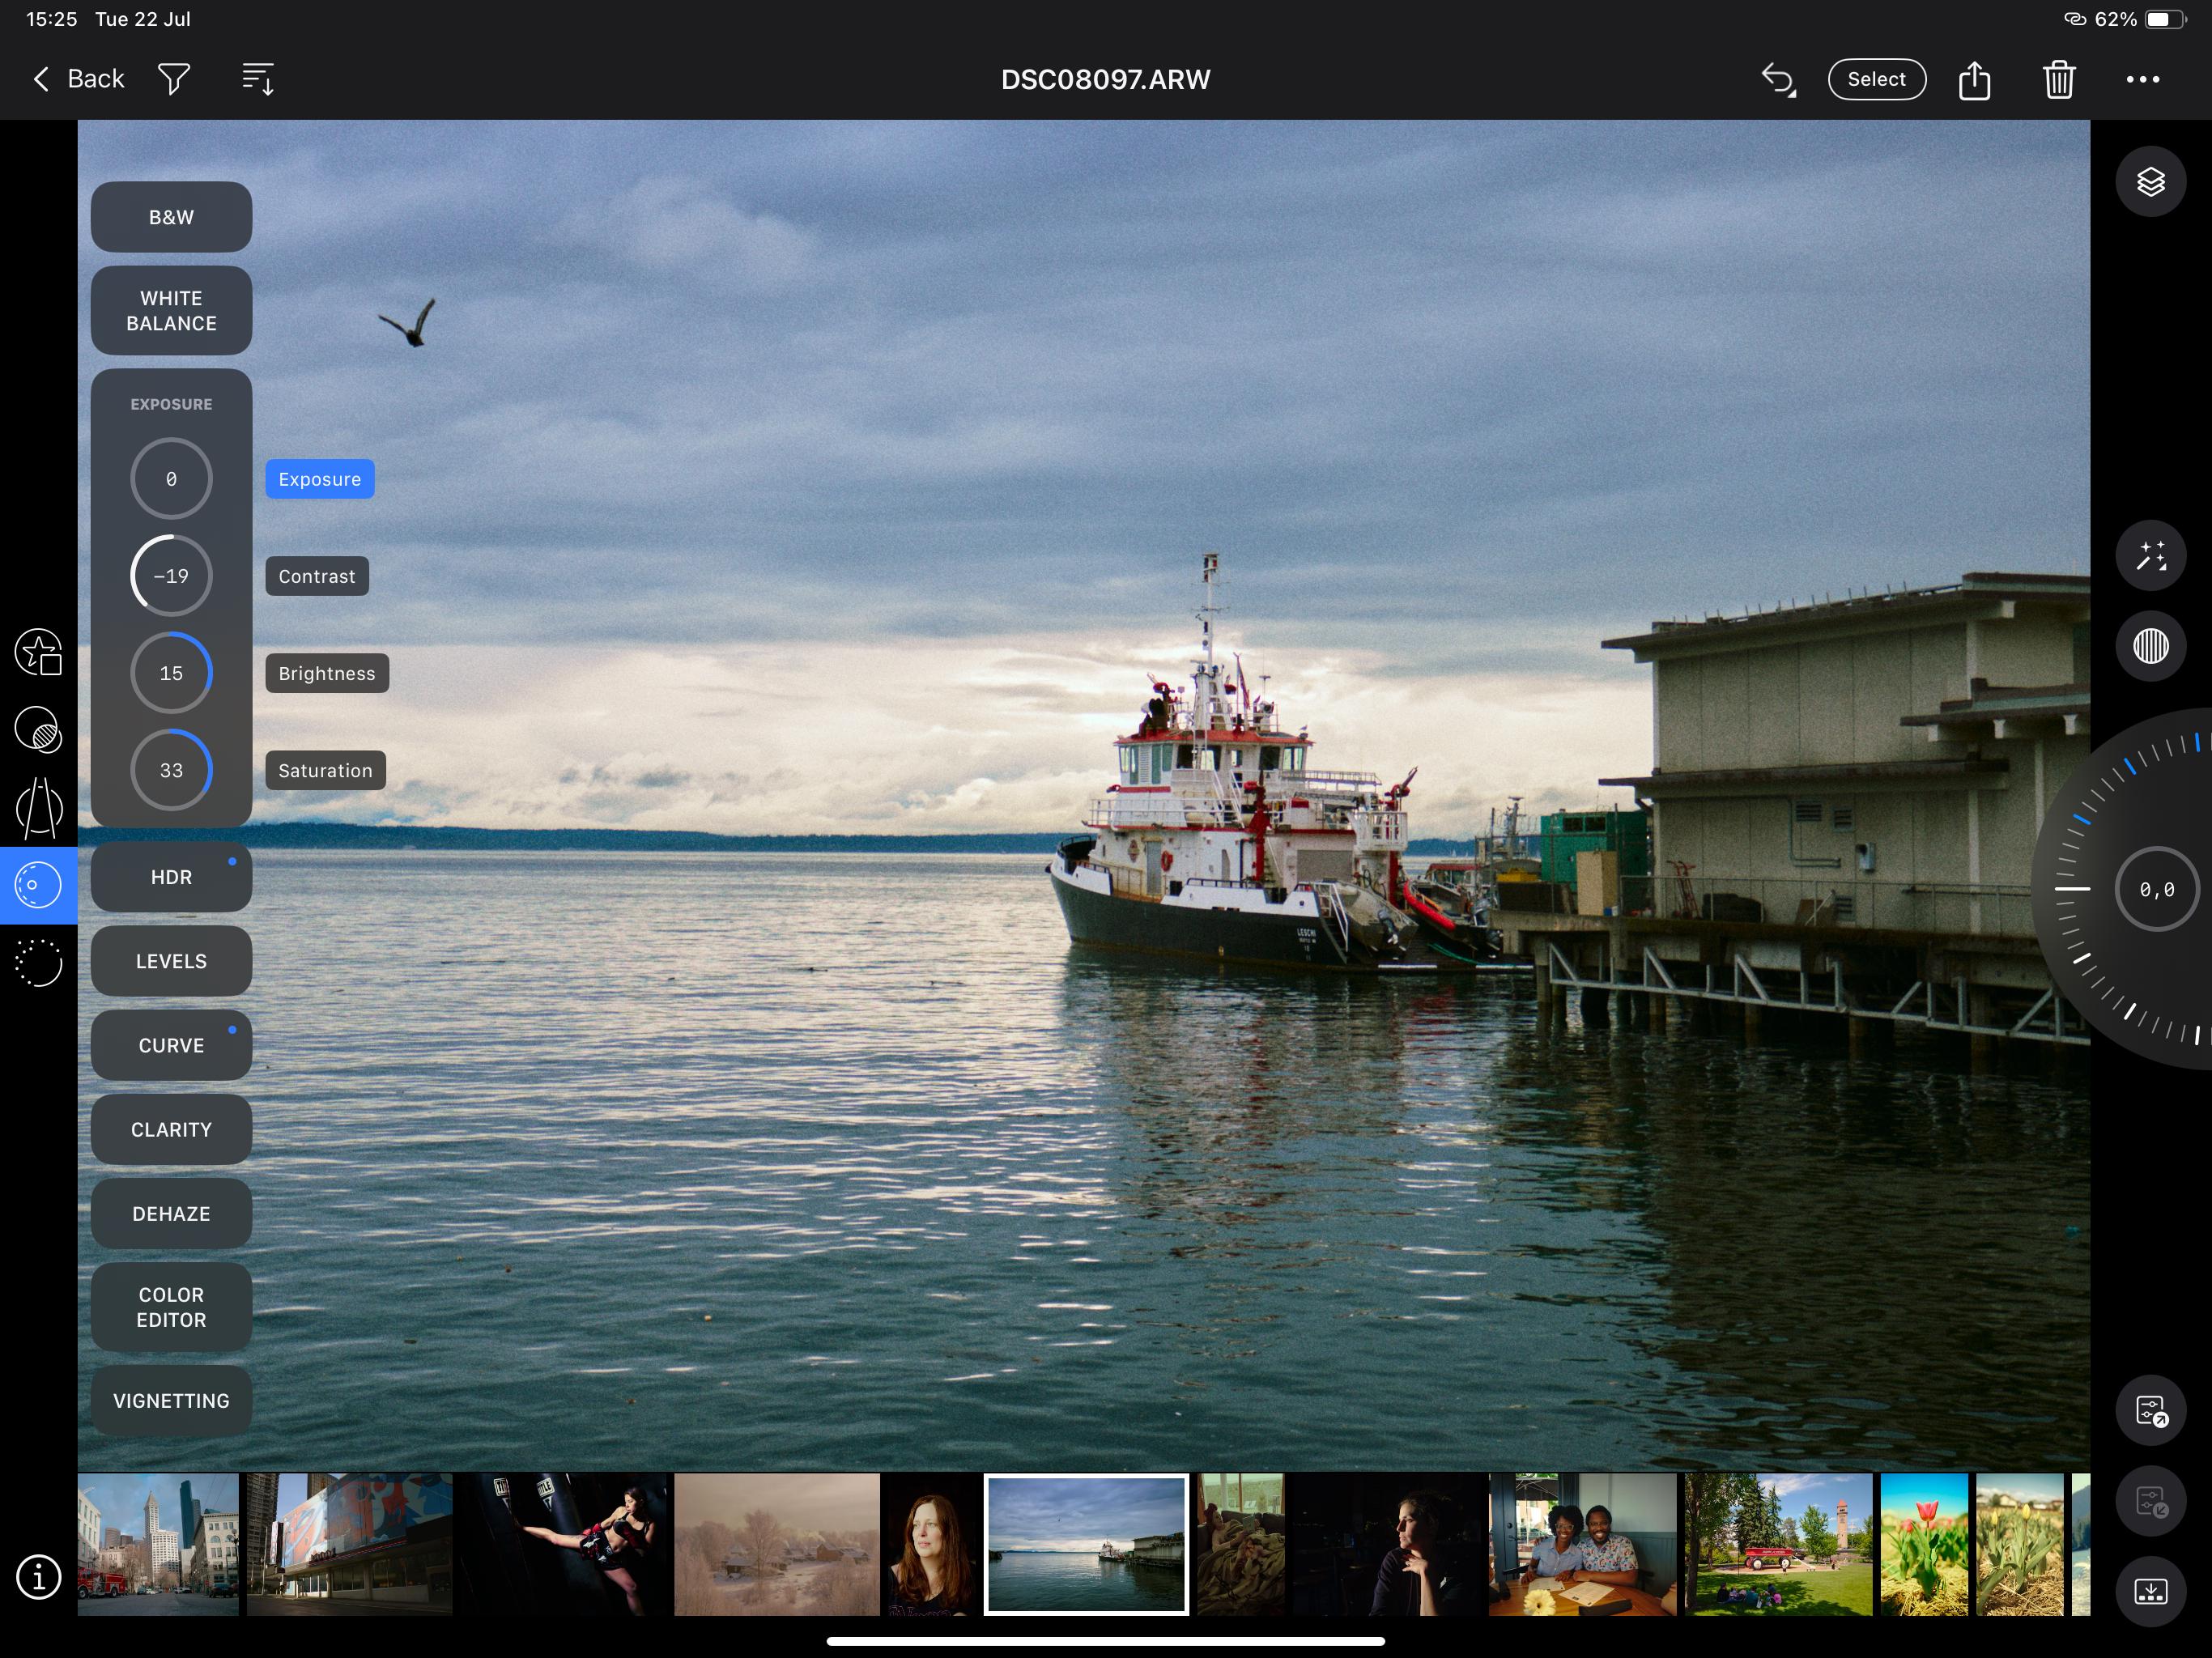Open the share export icon
2212x1658 pixels.
click(1974, 79)
